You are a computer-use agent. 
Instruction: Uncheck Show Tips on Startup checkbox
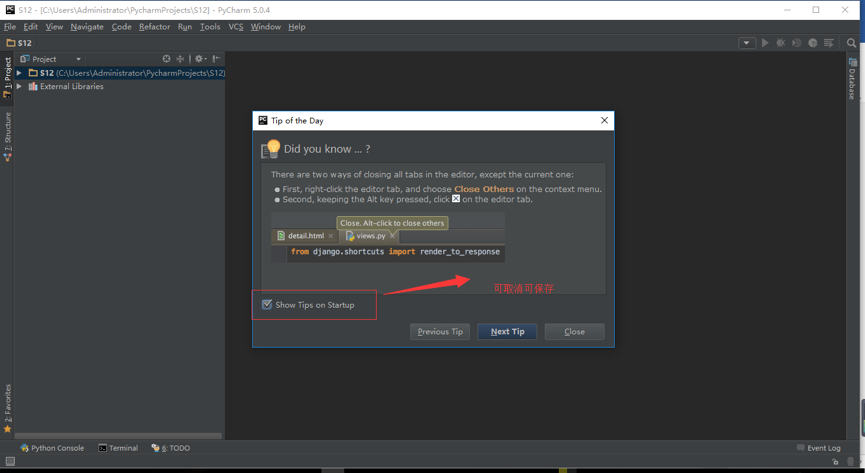[267, 305]
